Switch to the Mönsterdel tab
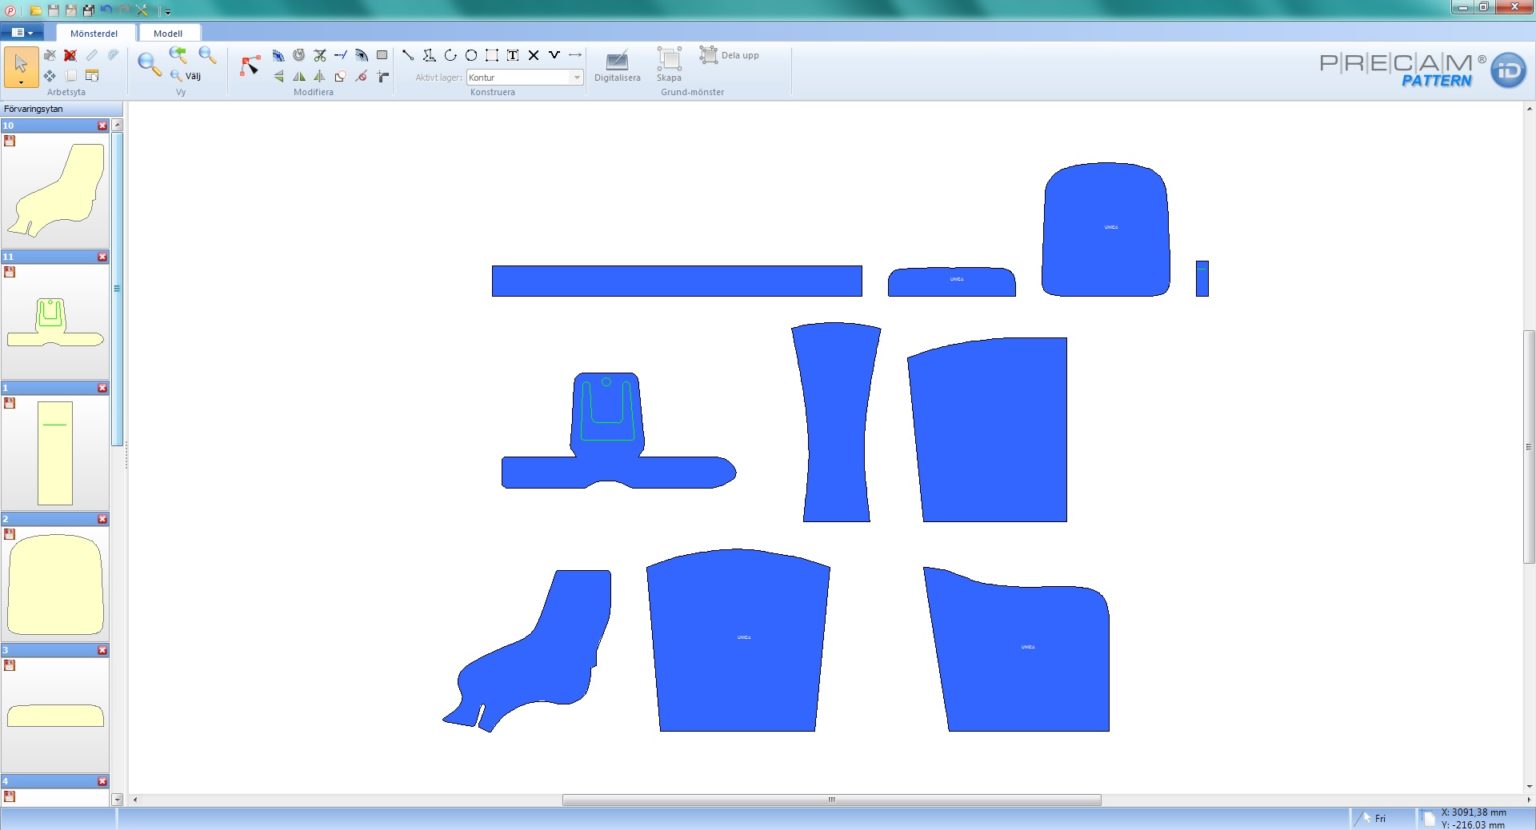Viewport: 1536px width, 830px height. coord(94,33)
